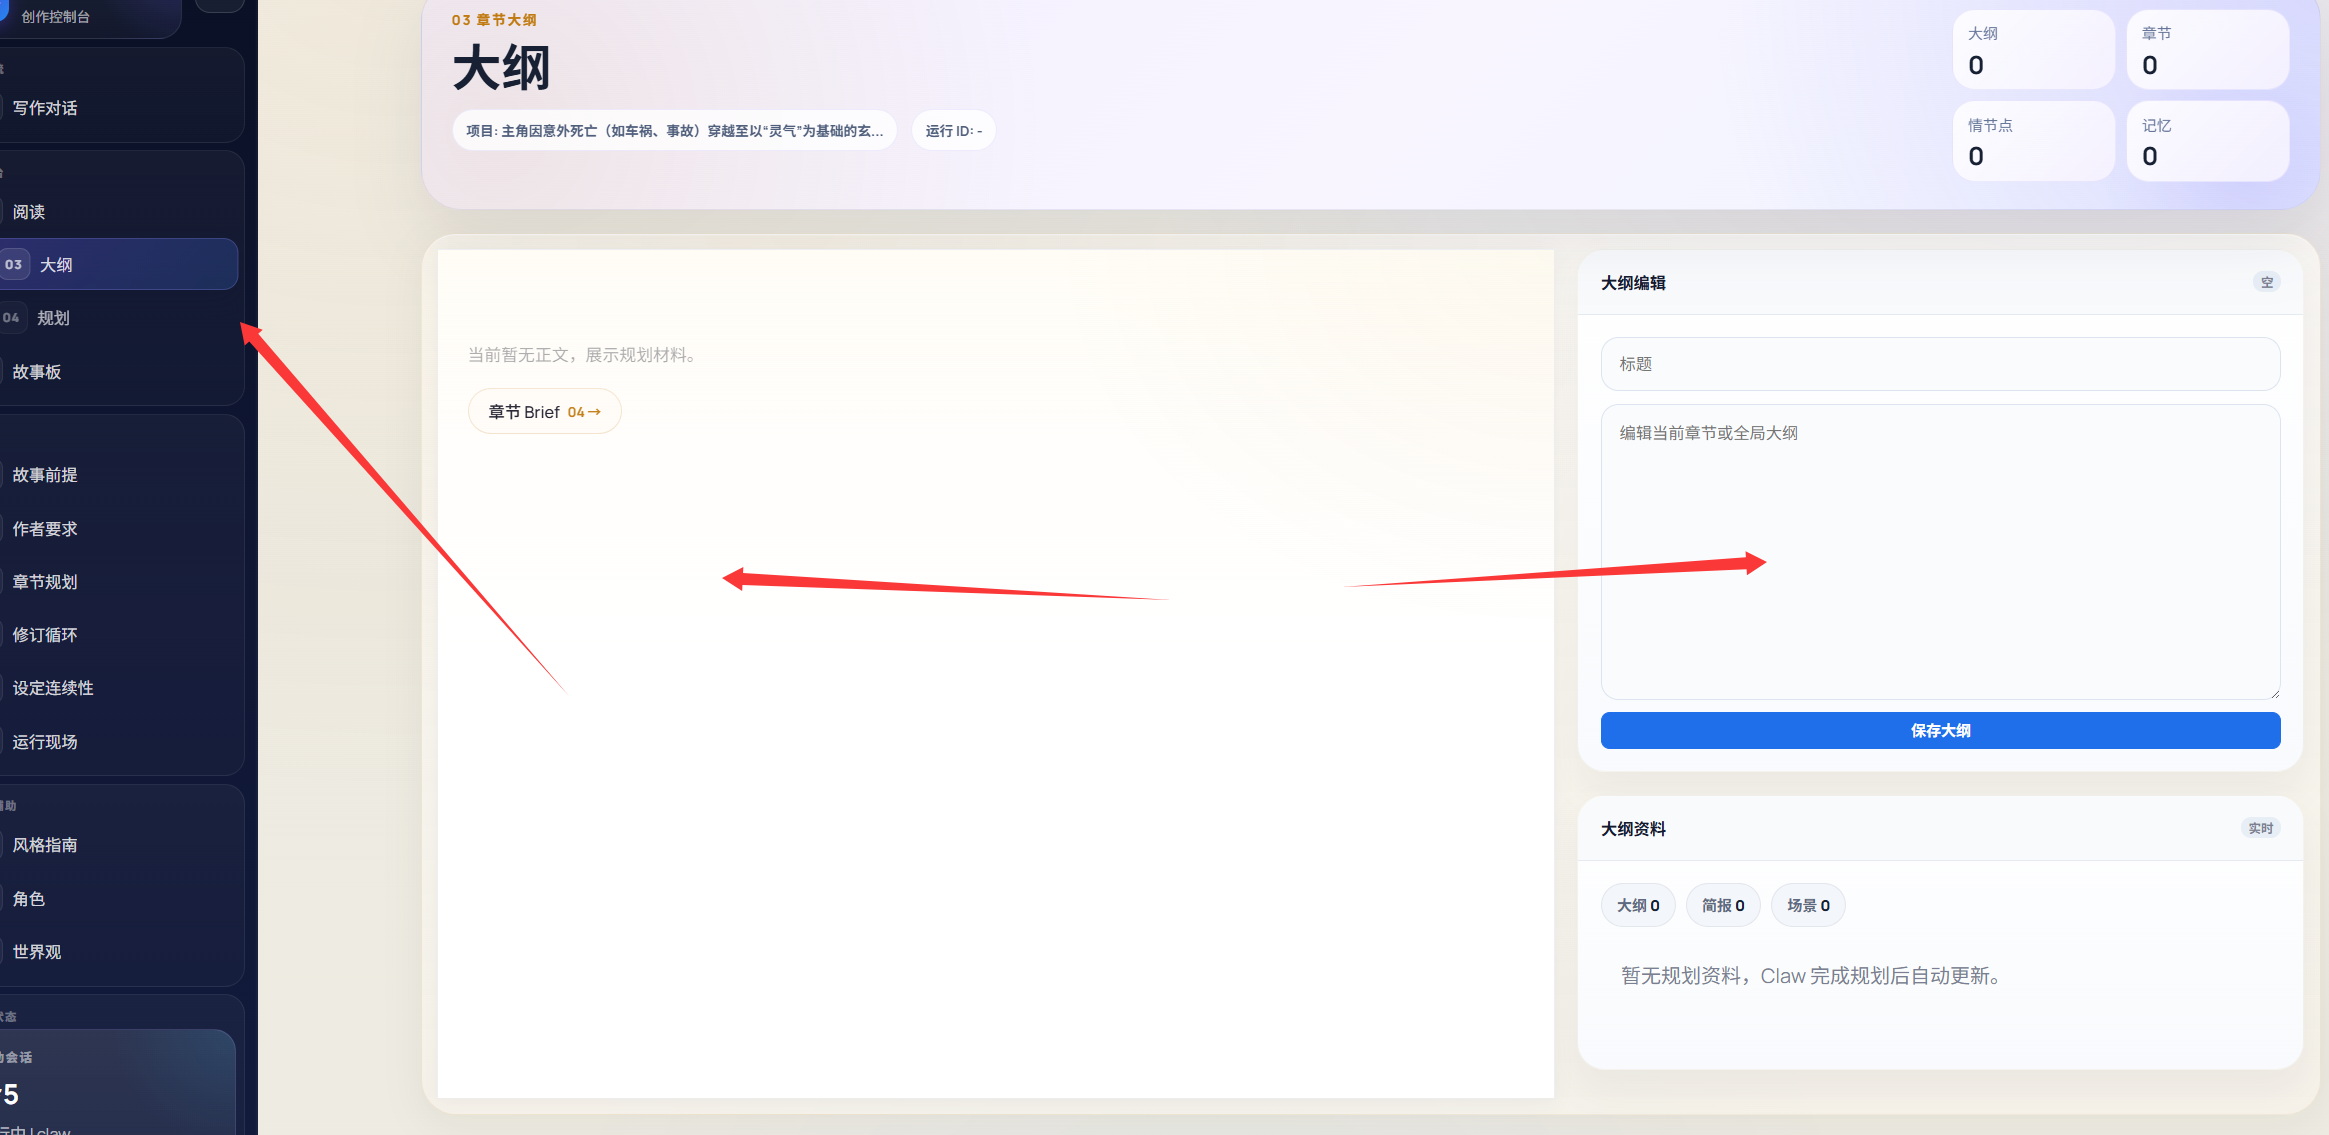The height and width of the screenshot is (1135, 2329).
Task: Click the 标题 input field
Action: pos(1940,364)
